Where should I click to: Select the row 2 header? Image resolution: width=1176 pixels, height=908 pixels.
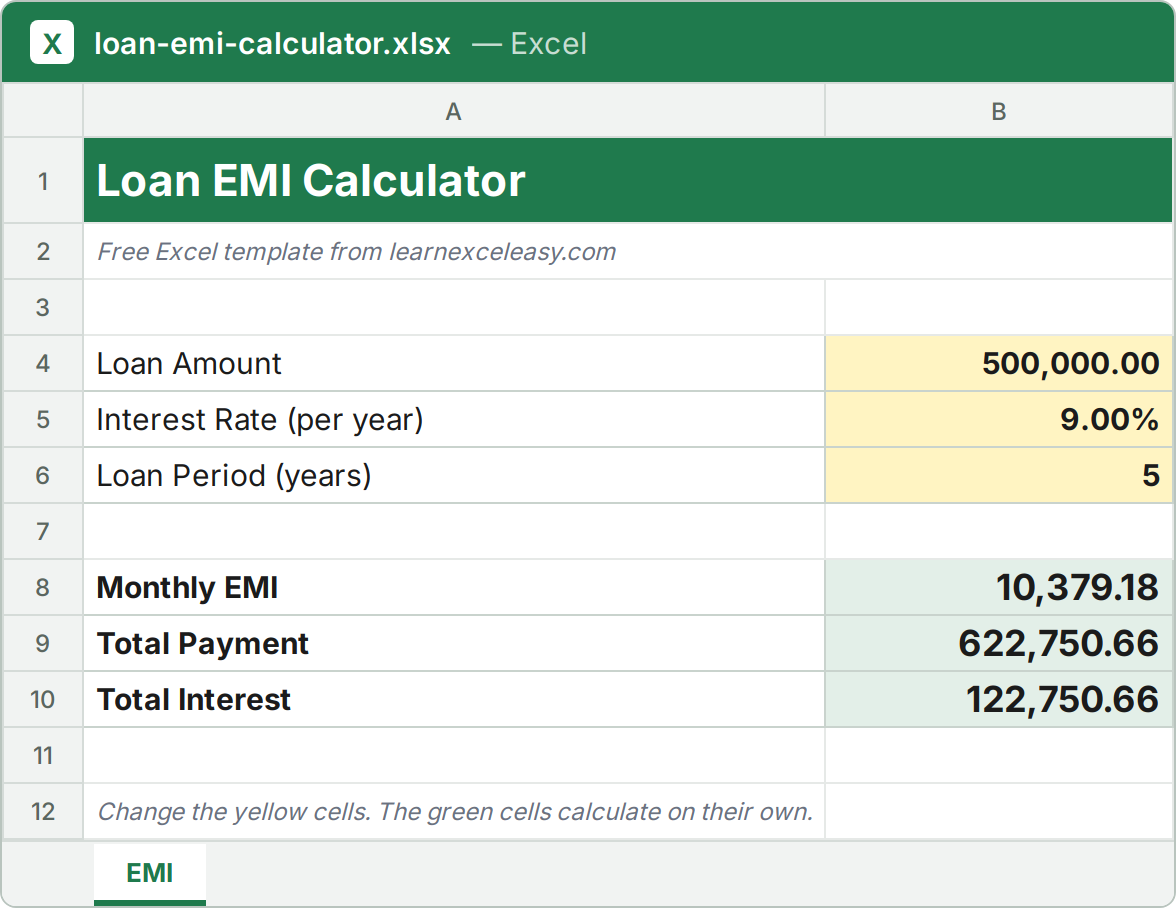[x=43, y=251]
